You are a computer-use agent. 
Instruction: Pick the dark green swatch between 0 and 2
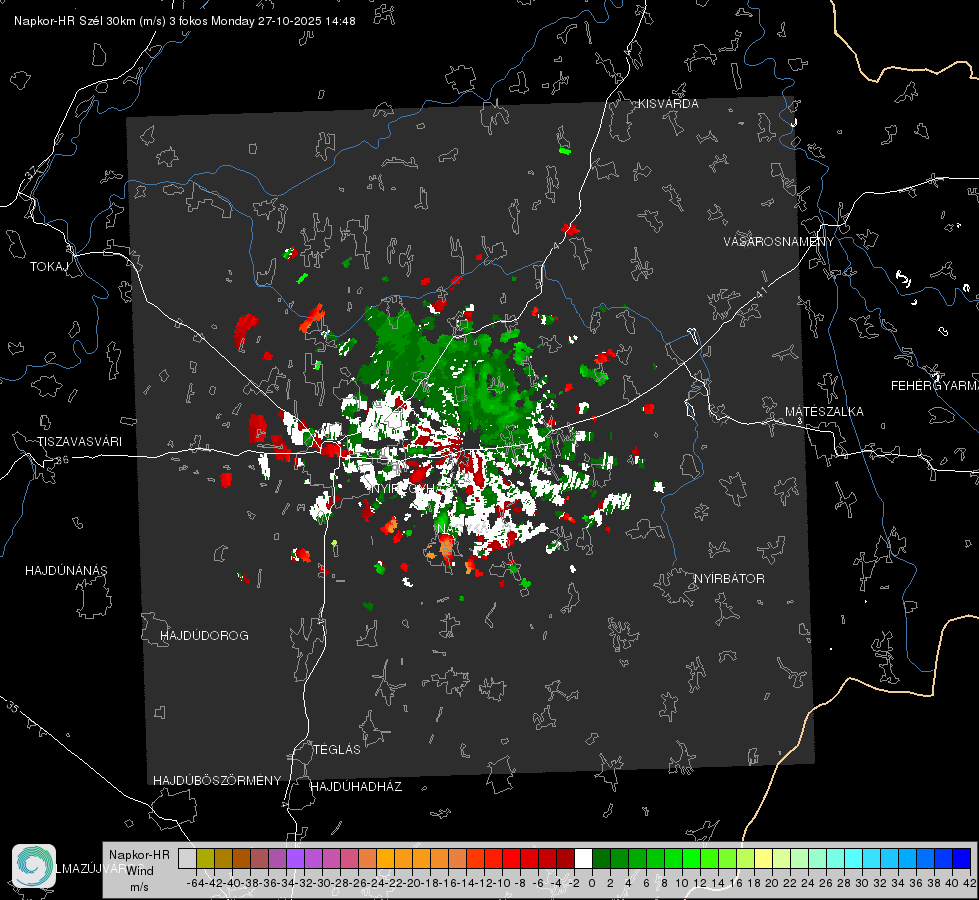(x=601, y=858)
